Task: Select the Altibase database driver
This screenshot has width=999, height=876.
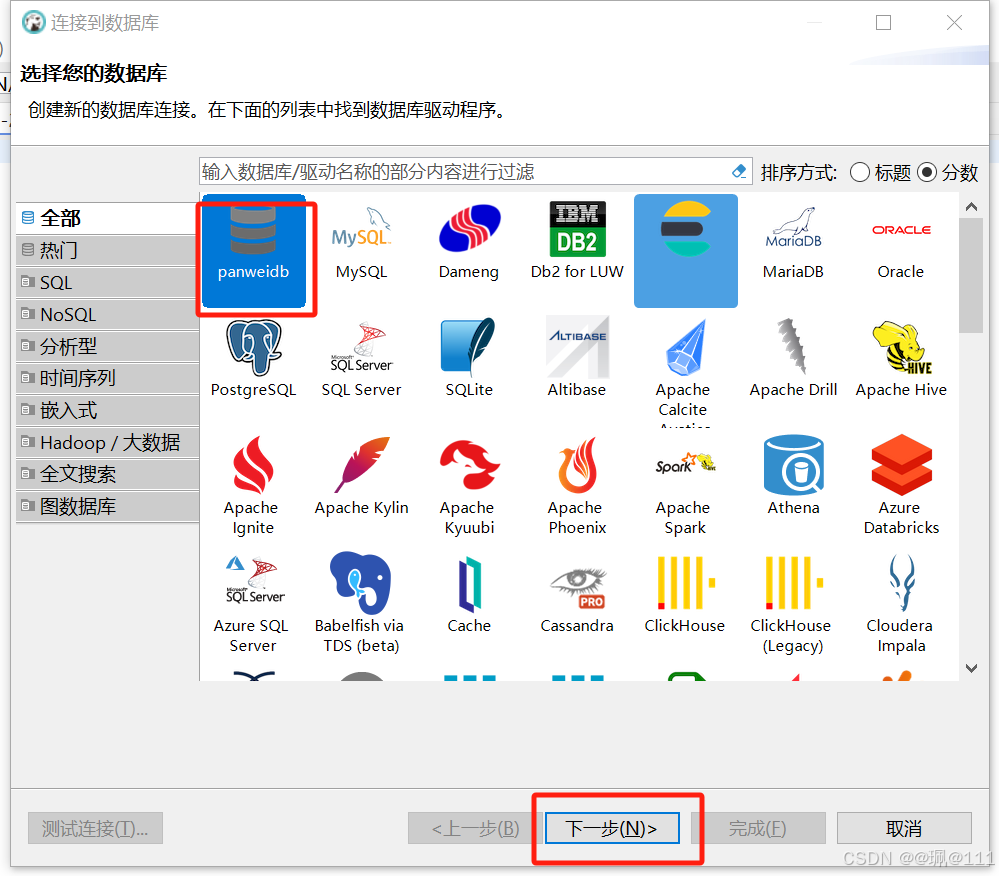Action: point(577,359)
